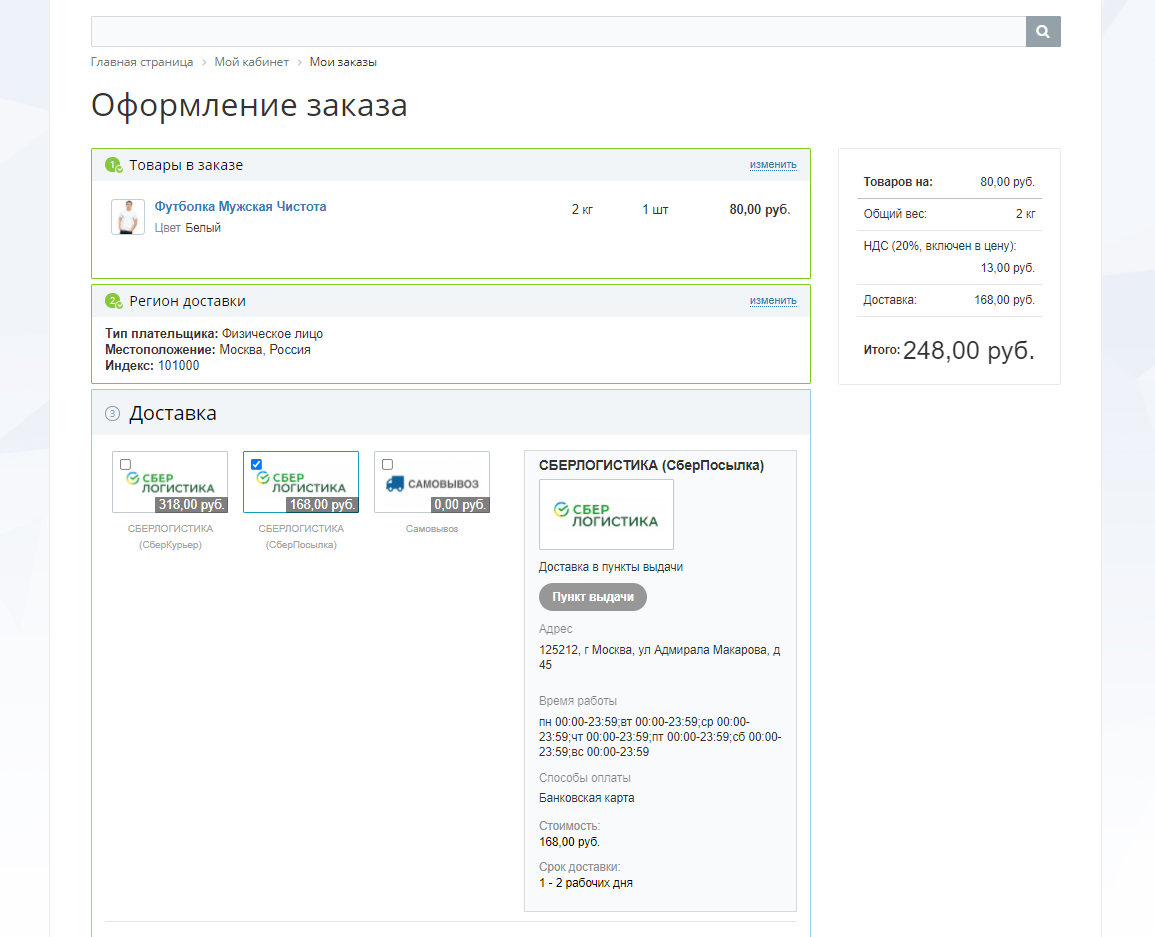Click the Пункт выдачи button
The width and height of the screenshot is (1155, 937).
click(x=593, y=597)
